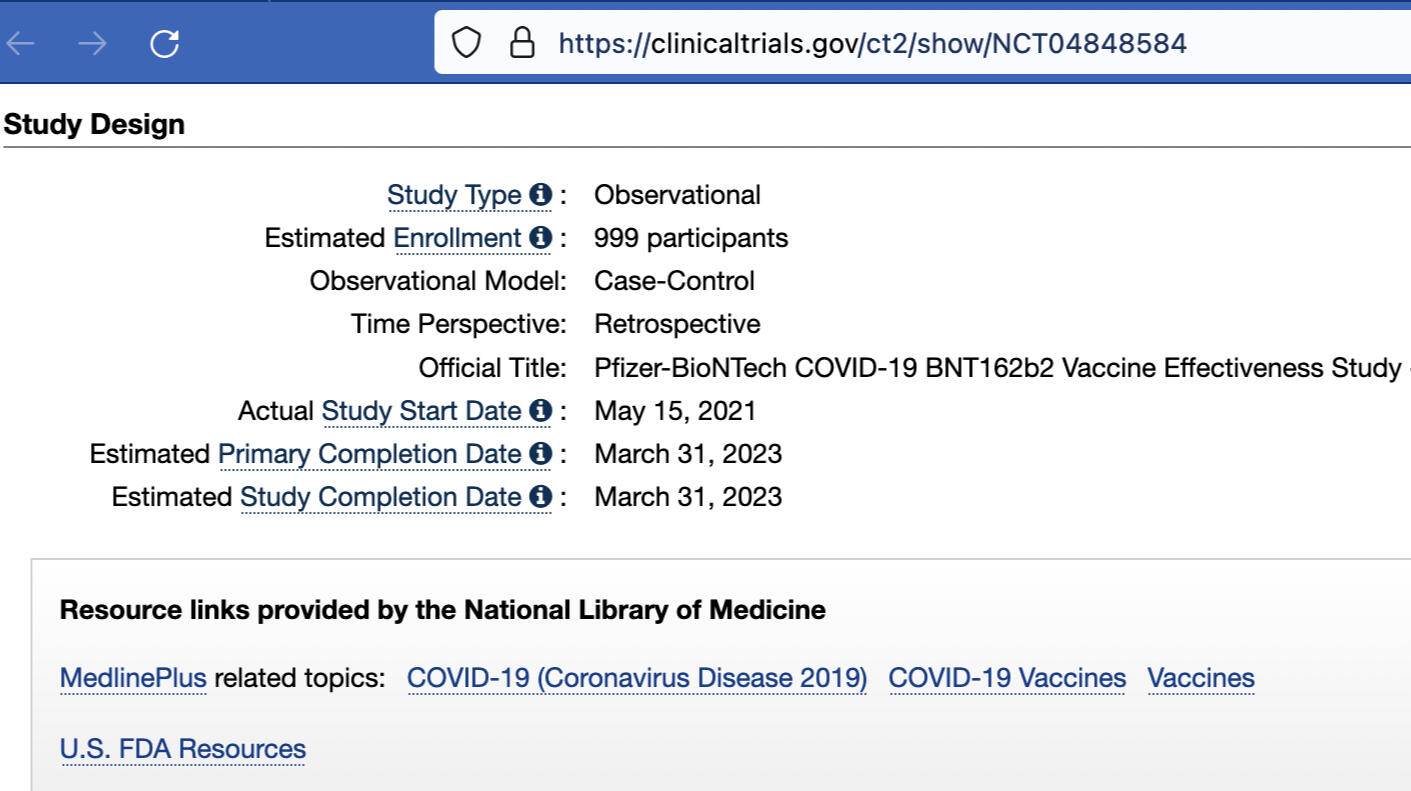The image size is (1411, 791).
Task: Open the COVID-19 Vaccines topic link
Action: 1007,678
